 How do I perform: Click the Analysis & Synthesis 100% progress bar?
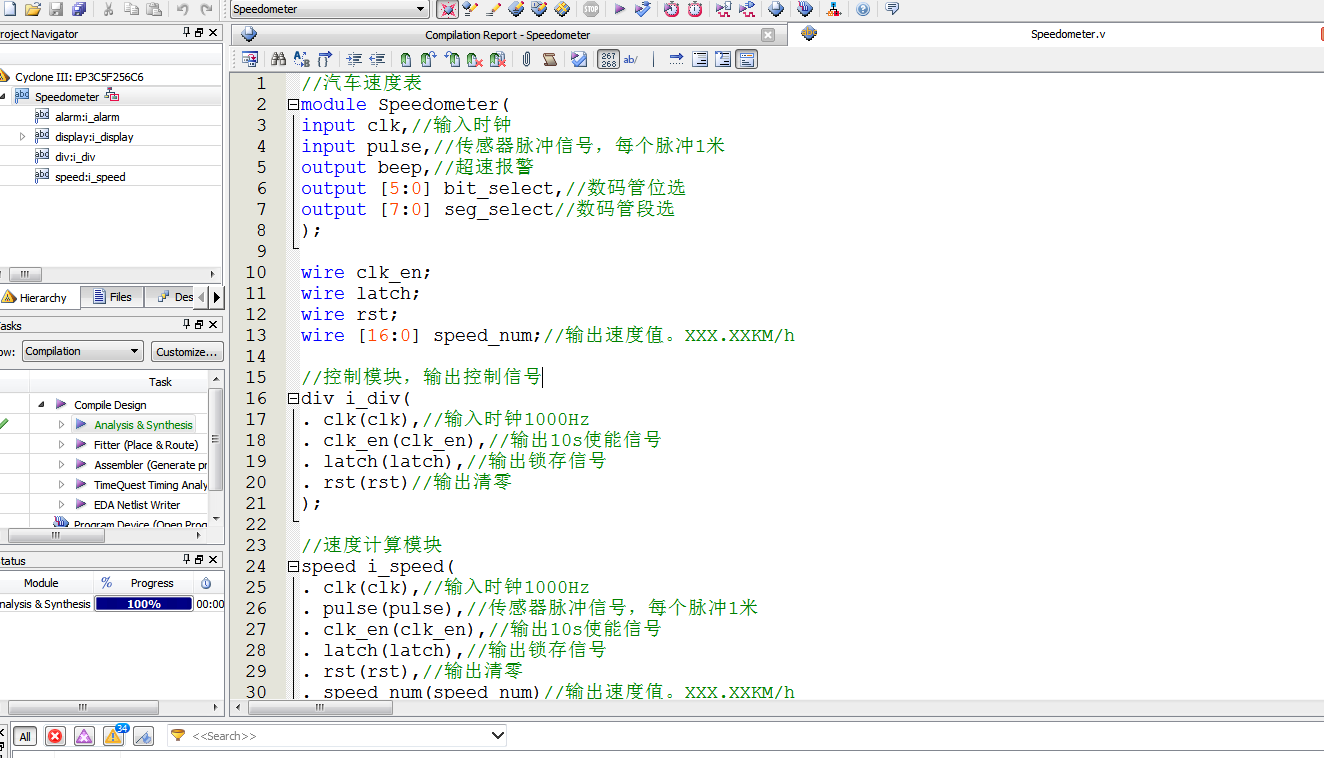coord(144,604)
